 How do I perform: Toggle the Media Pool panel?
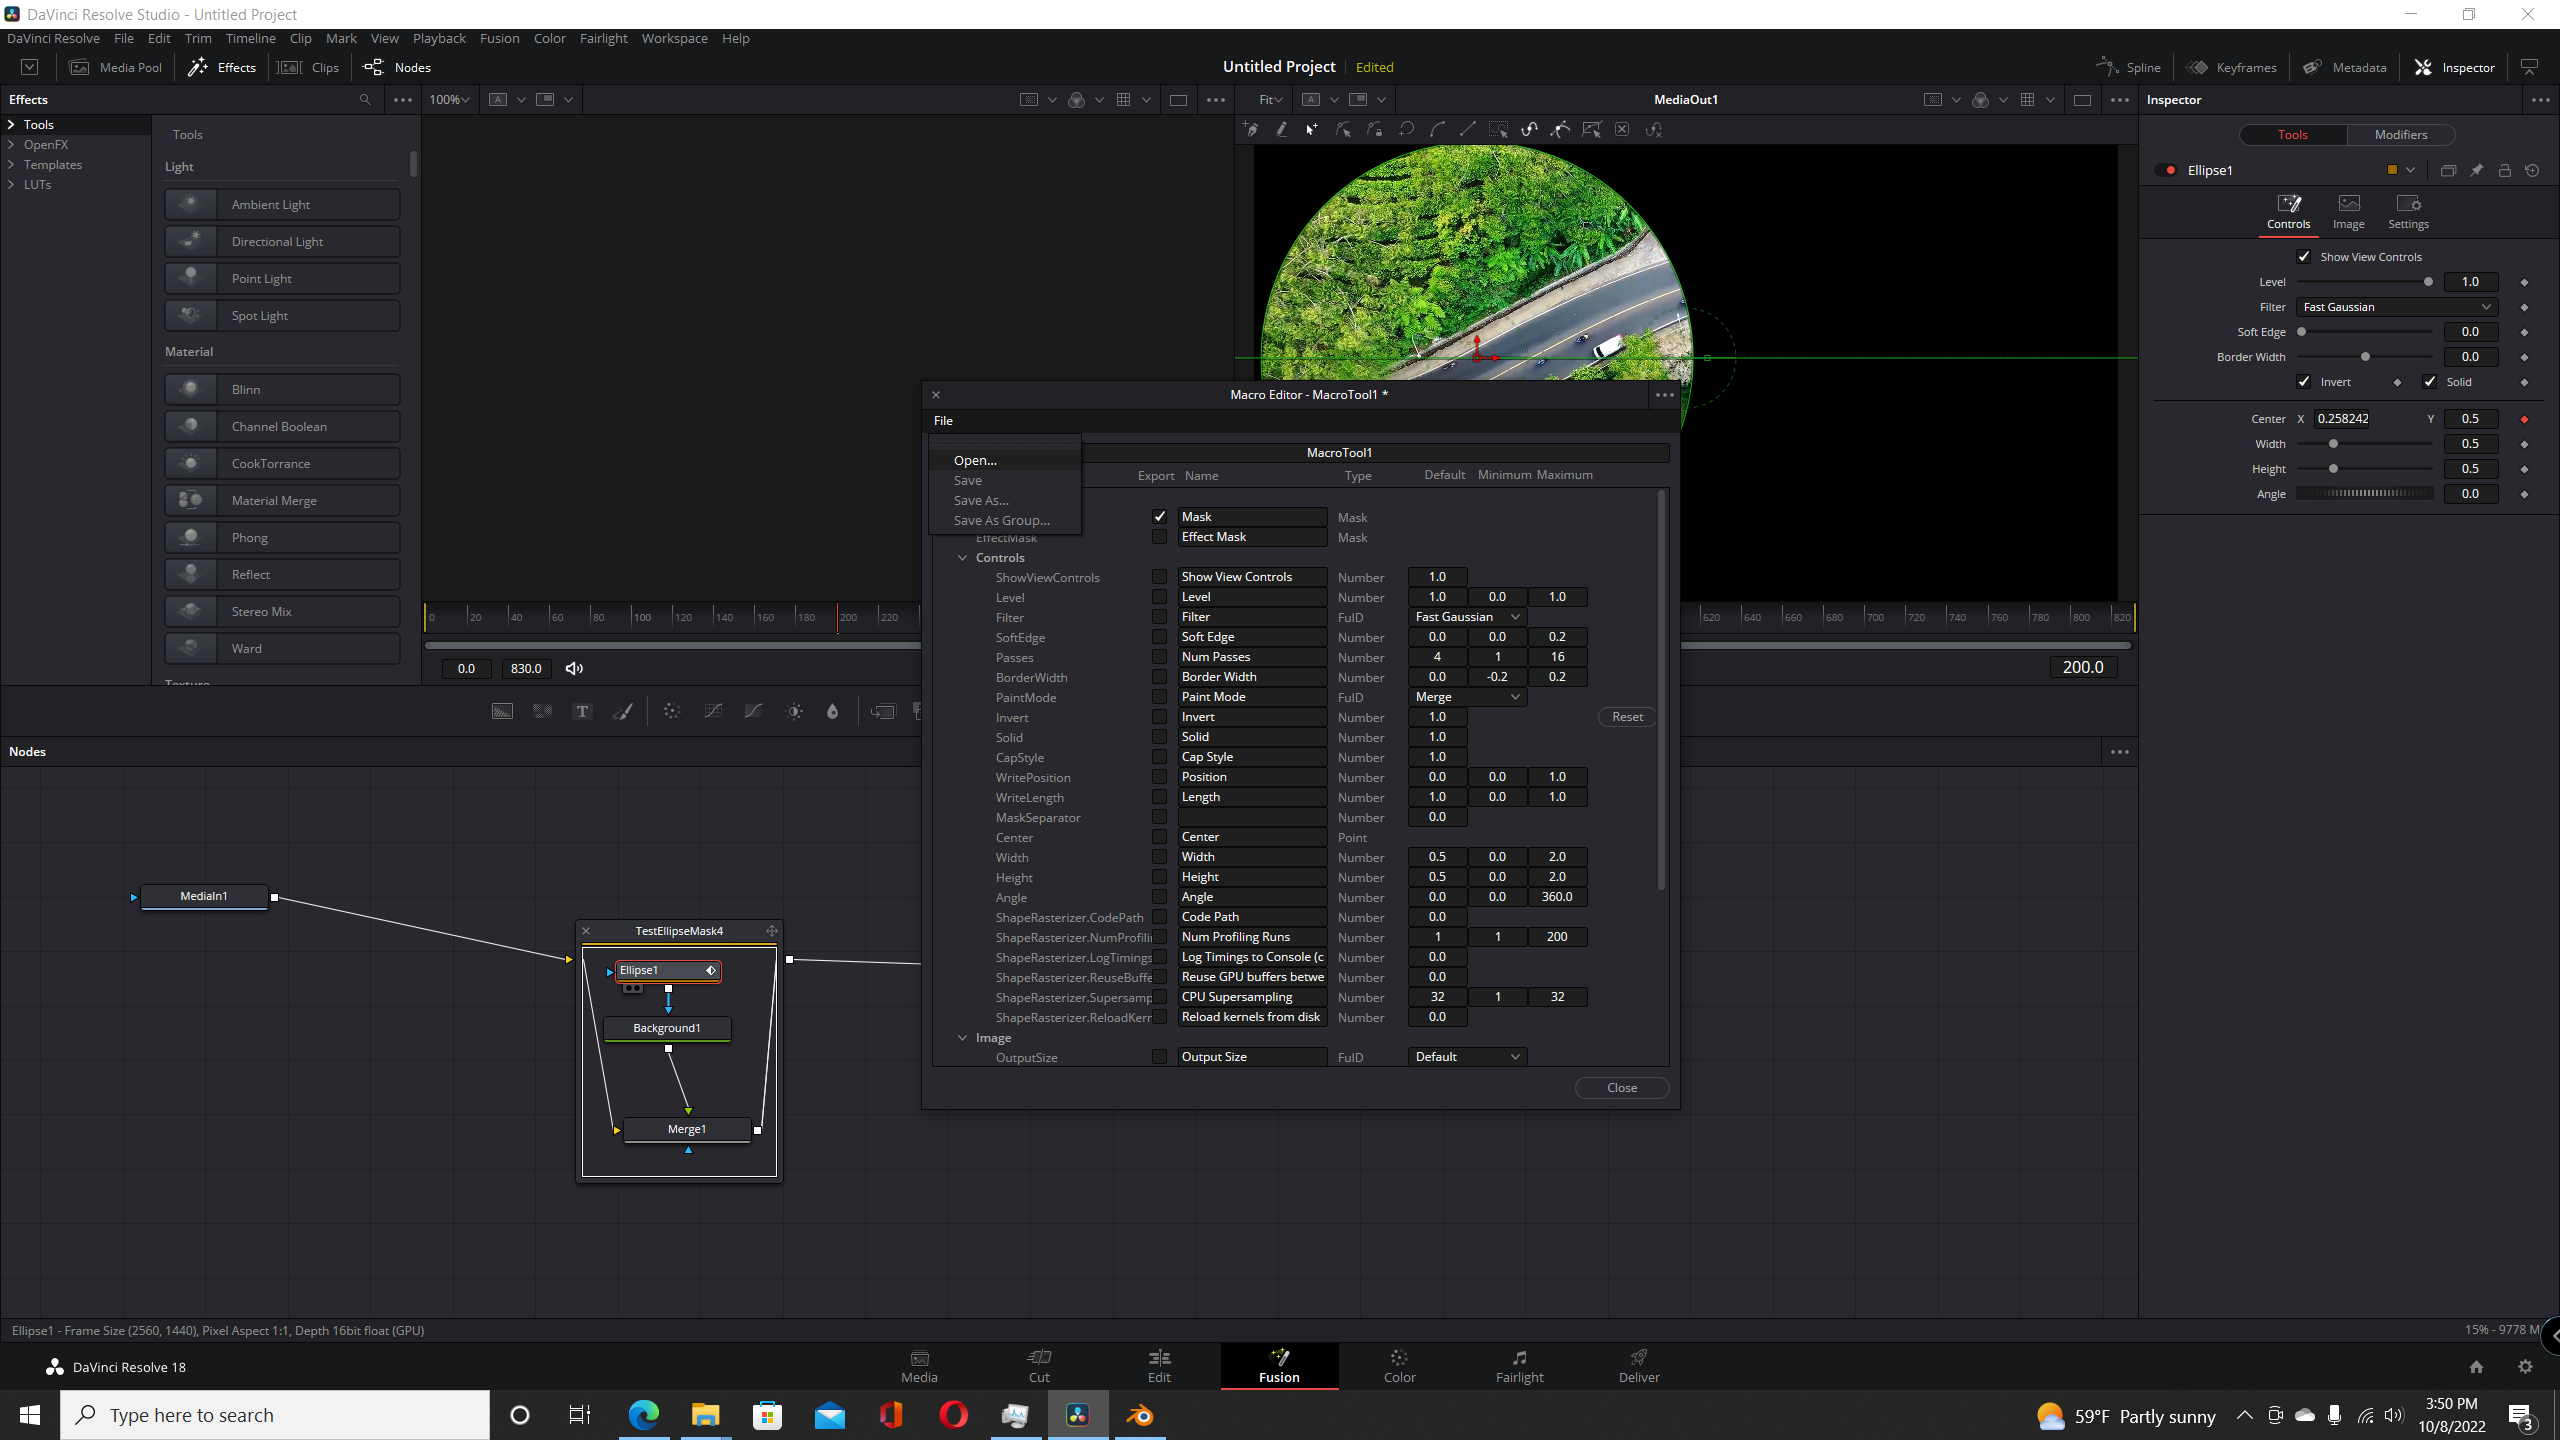point(116,67)
